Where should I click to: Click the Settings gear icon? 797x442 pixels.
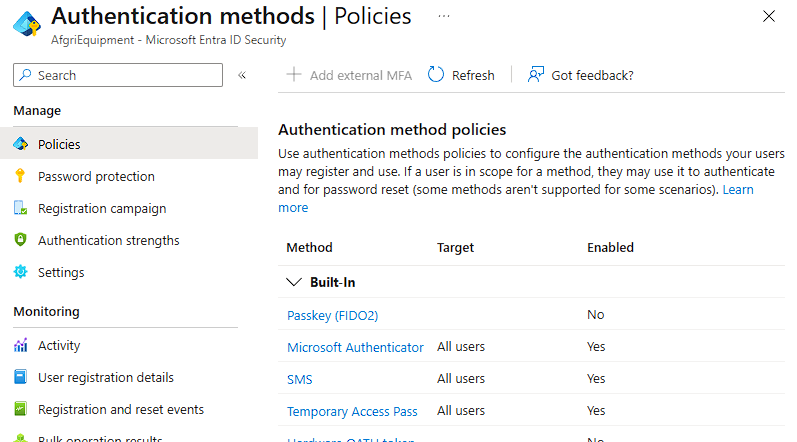pos(20,272)
